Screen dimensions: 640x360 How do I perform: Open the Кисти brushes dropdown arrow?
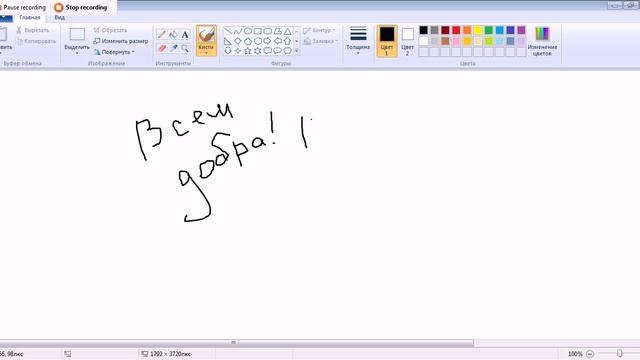[206, 53]
